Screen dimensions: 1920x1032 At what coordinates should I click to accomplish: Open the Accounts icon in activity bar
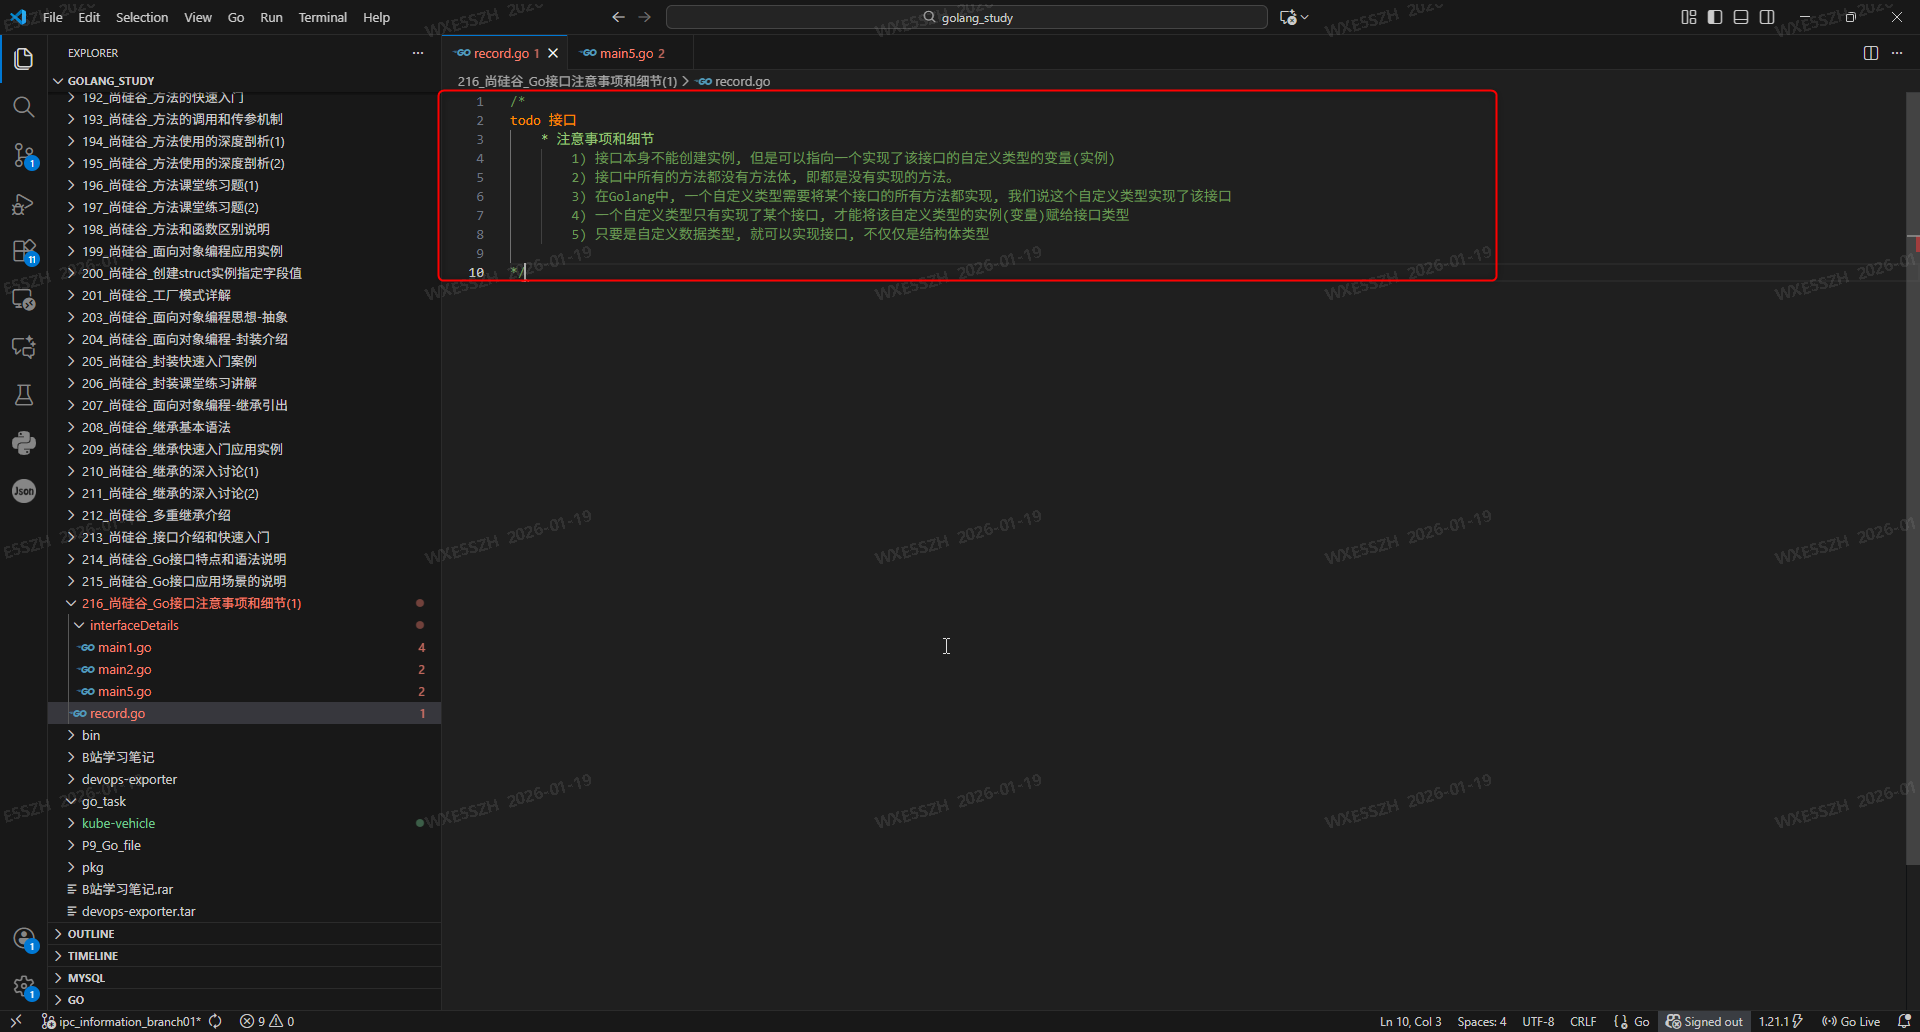pyautogui.click(x=24, y=939)
